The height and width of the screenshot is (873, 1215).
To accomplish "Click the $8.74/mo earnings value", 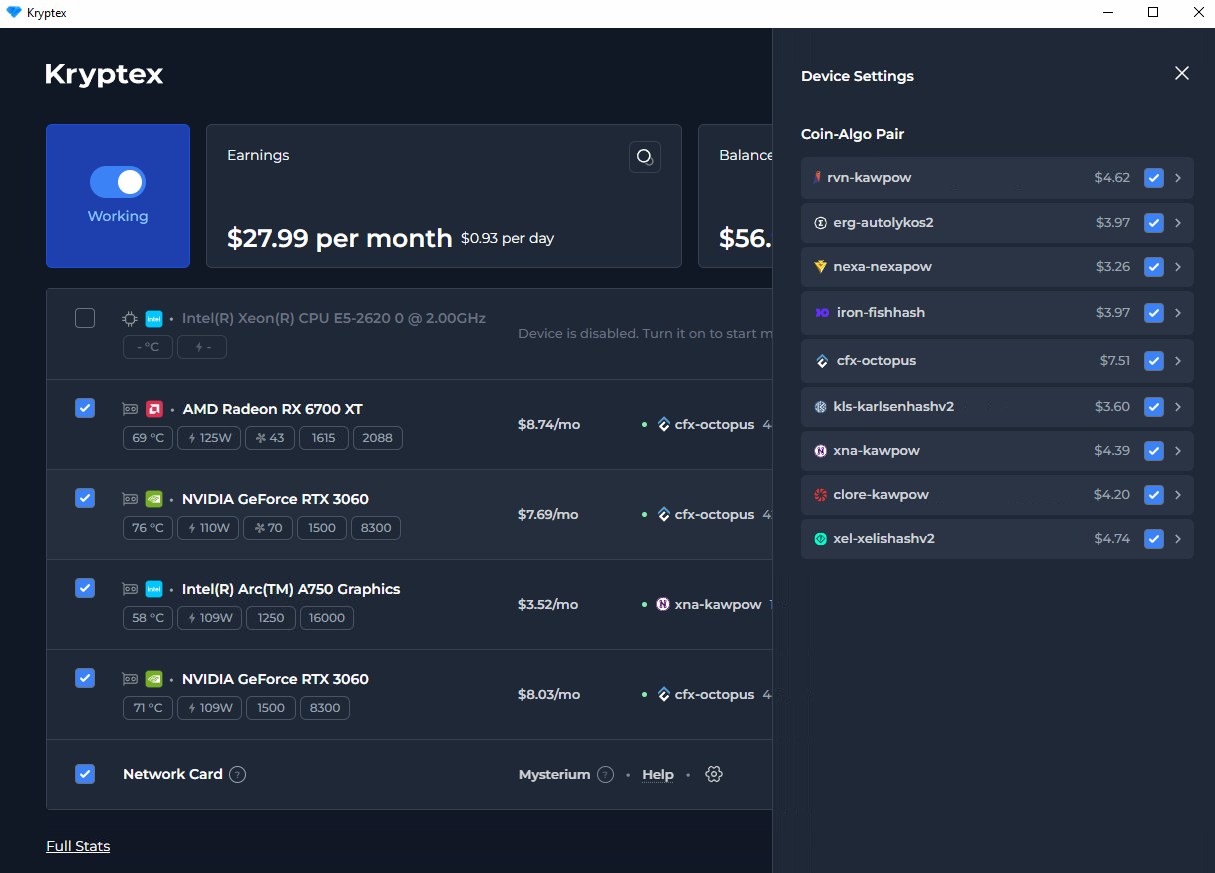I will coord(549,425).
